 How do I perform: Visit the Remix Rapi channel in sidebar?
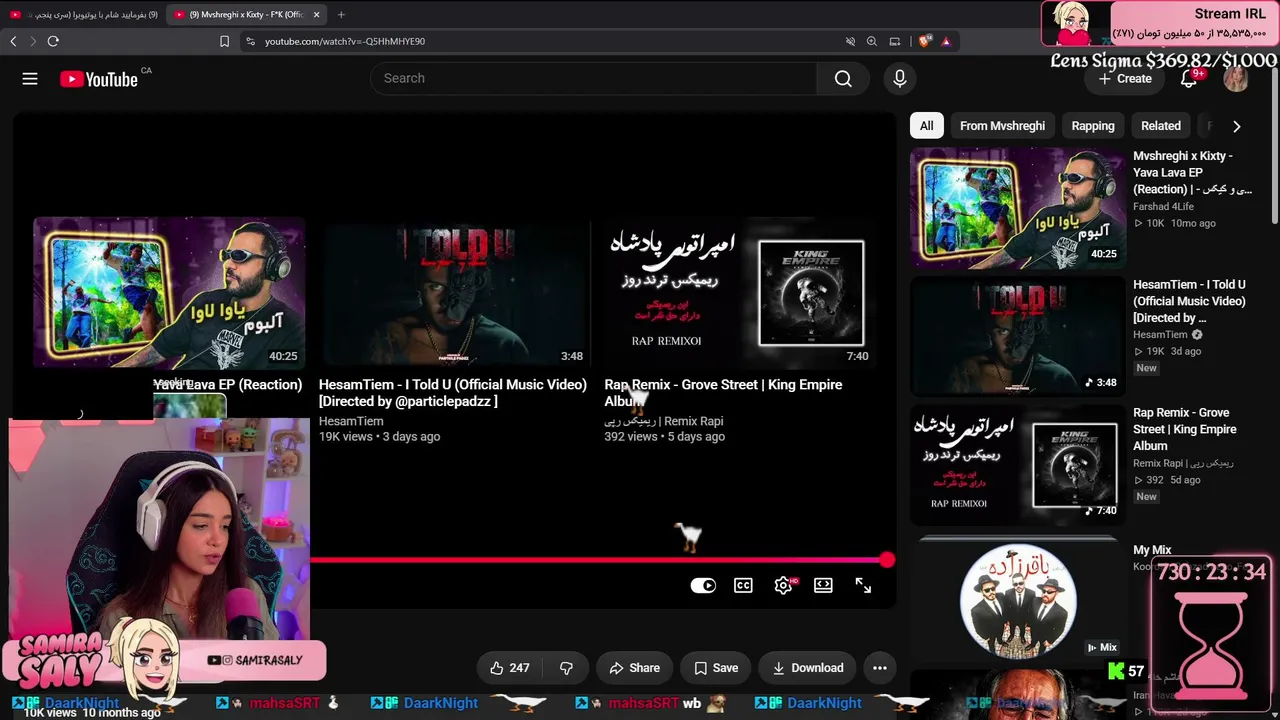click(x=1183, y=463)
